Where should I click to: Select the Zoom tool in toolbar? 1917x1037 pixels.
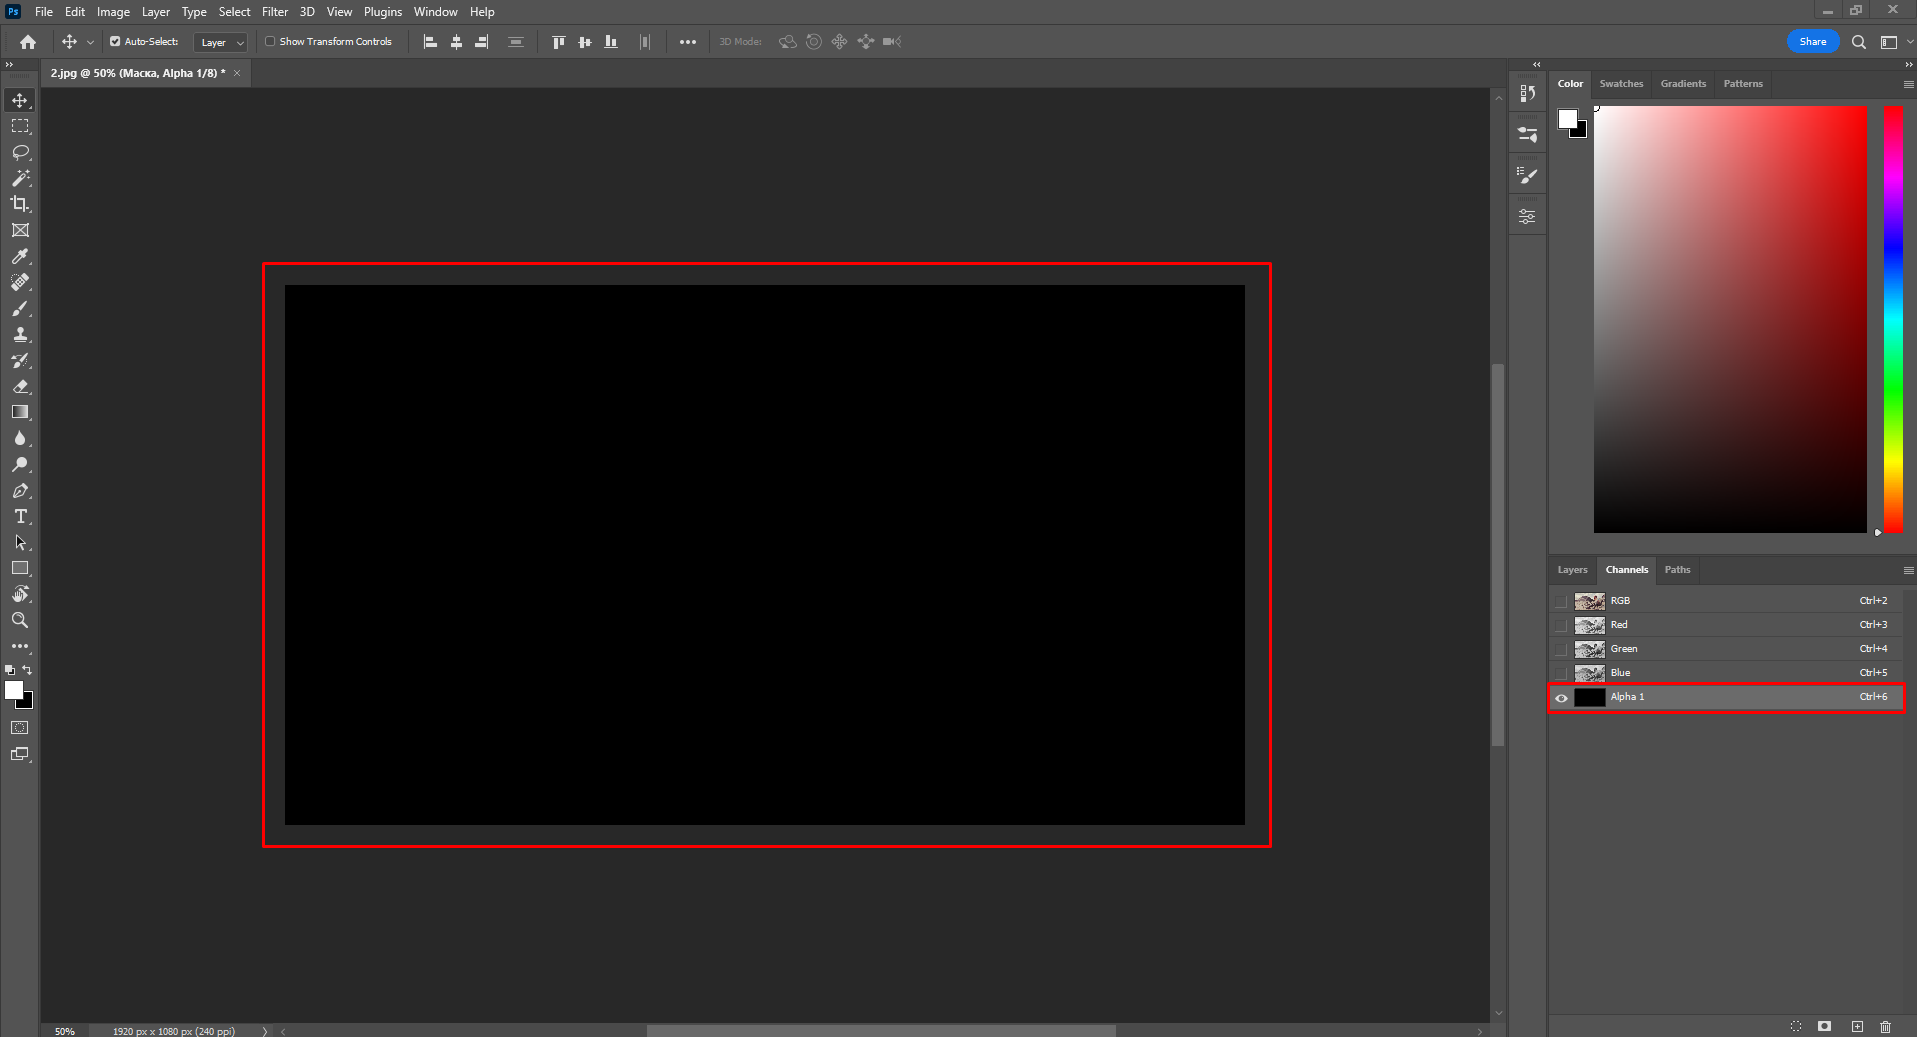[x=20, y=621]
